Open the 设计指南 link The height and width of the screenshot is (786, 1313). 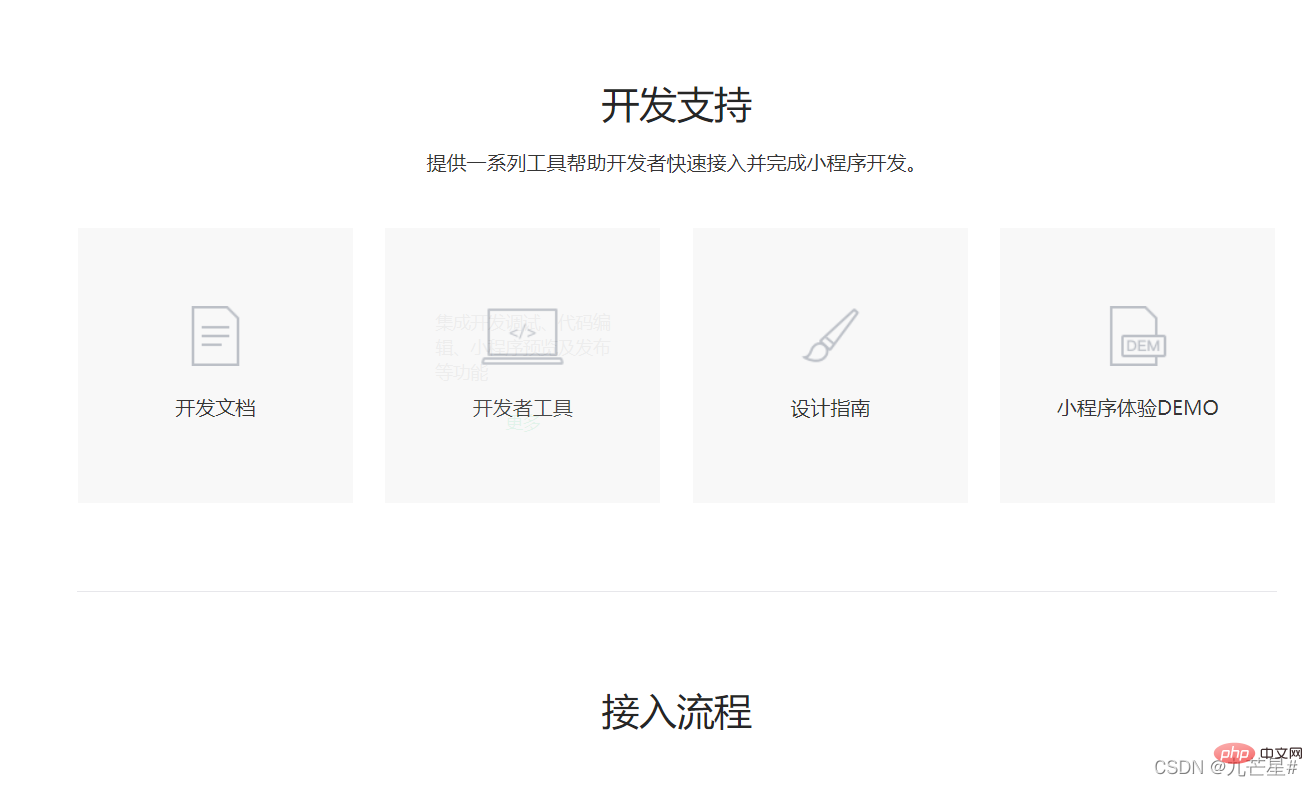click(x=830, y=408)
